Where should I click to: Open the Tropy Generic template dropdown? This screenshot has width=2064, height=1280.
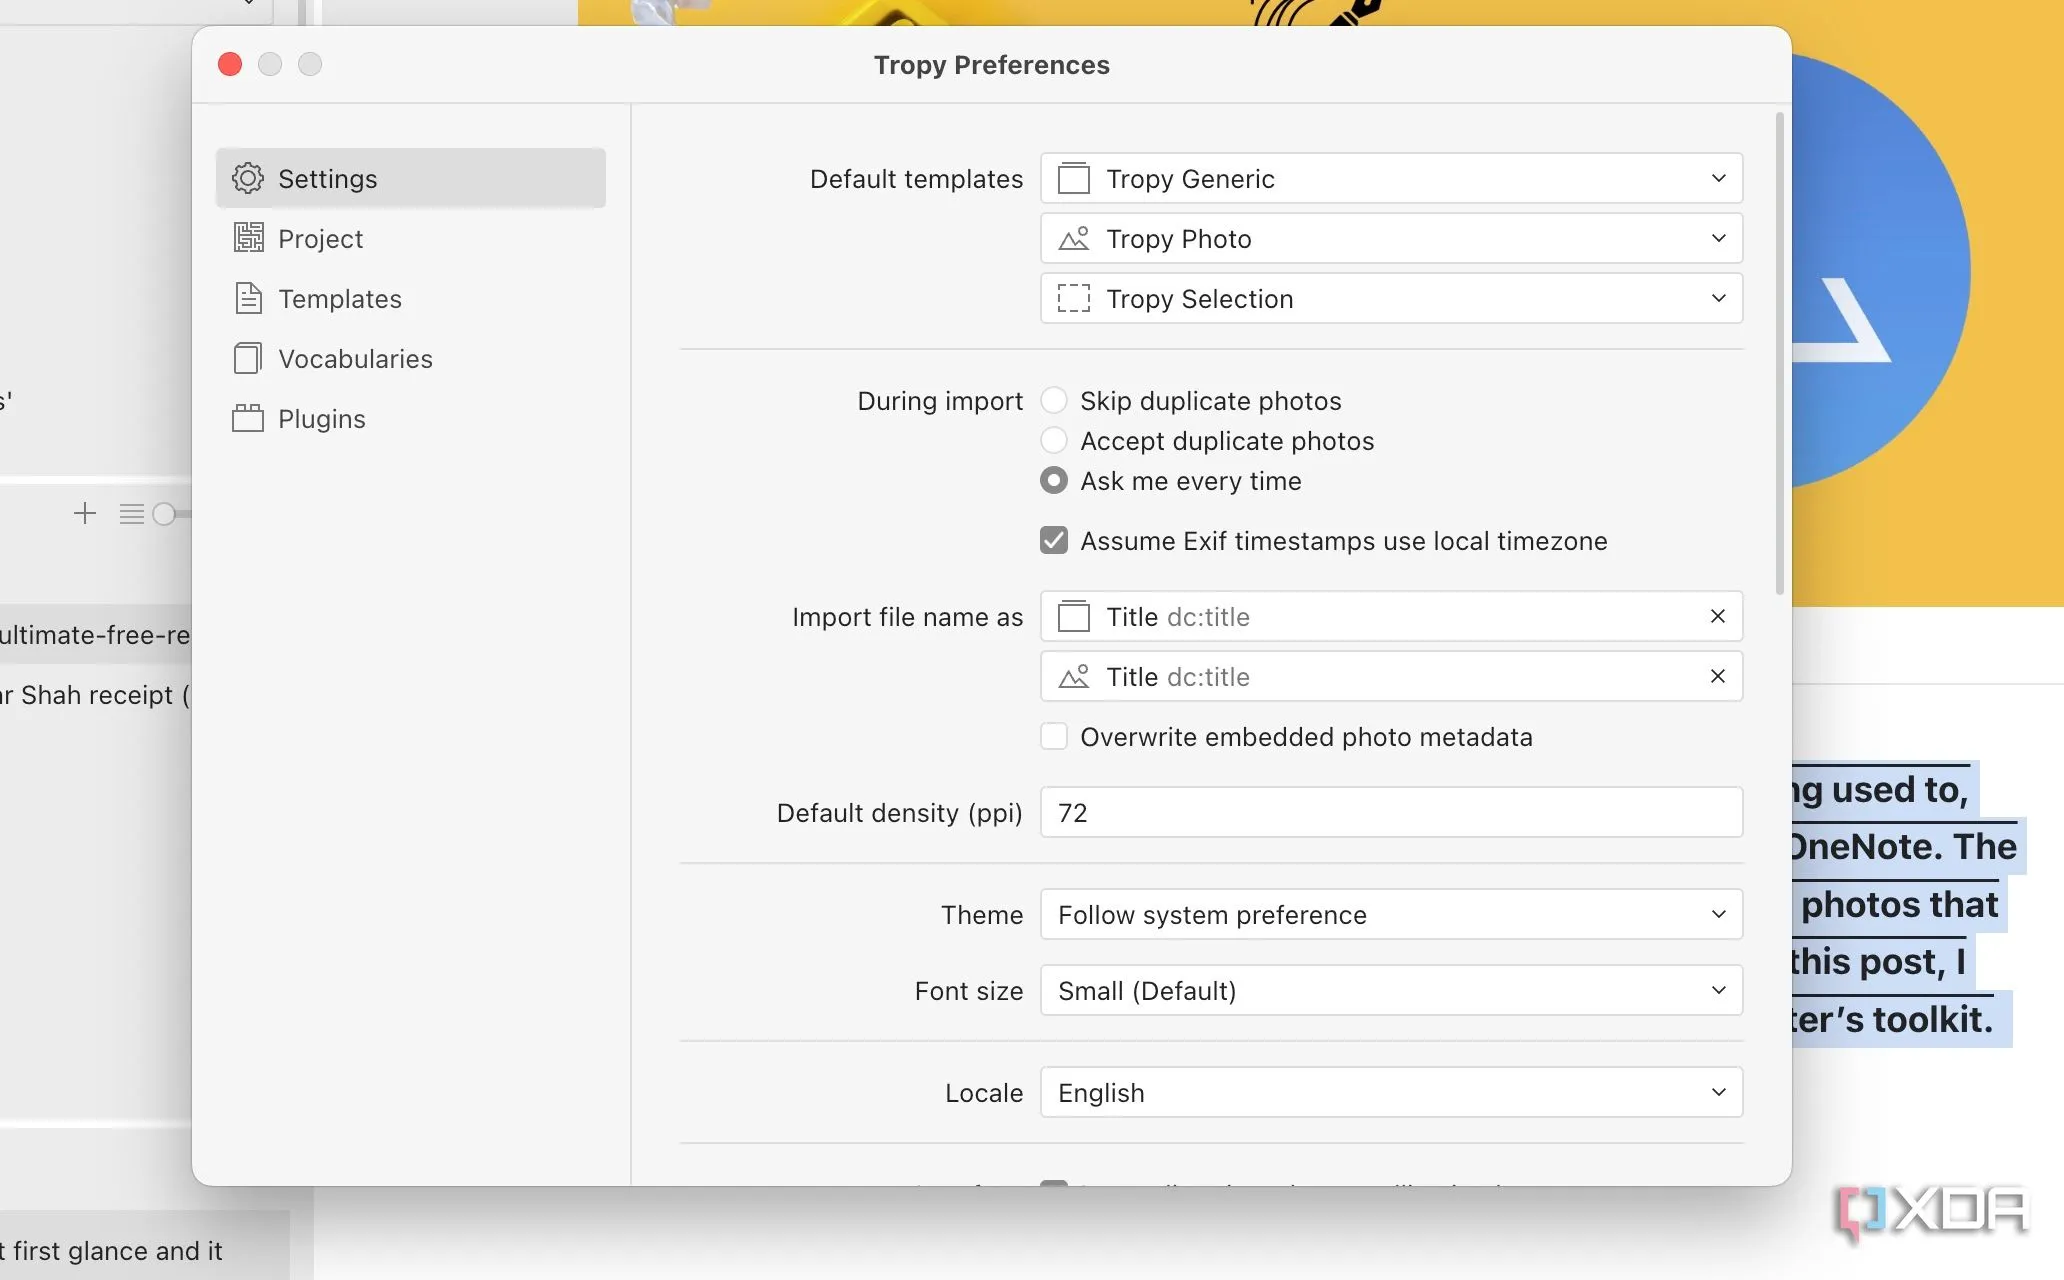[1391, 178]
